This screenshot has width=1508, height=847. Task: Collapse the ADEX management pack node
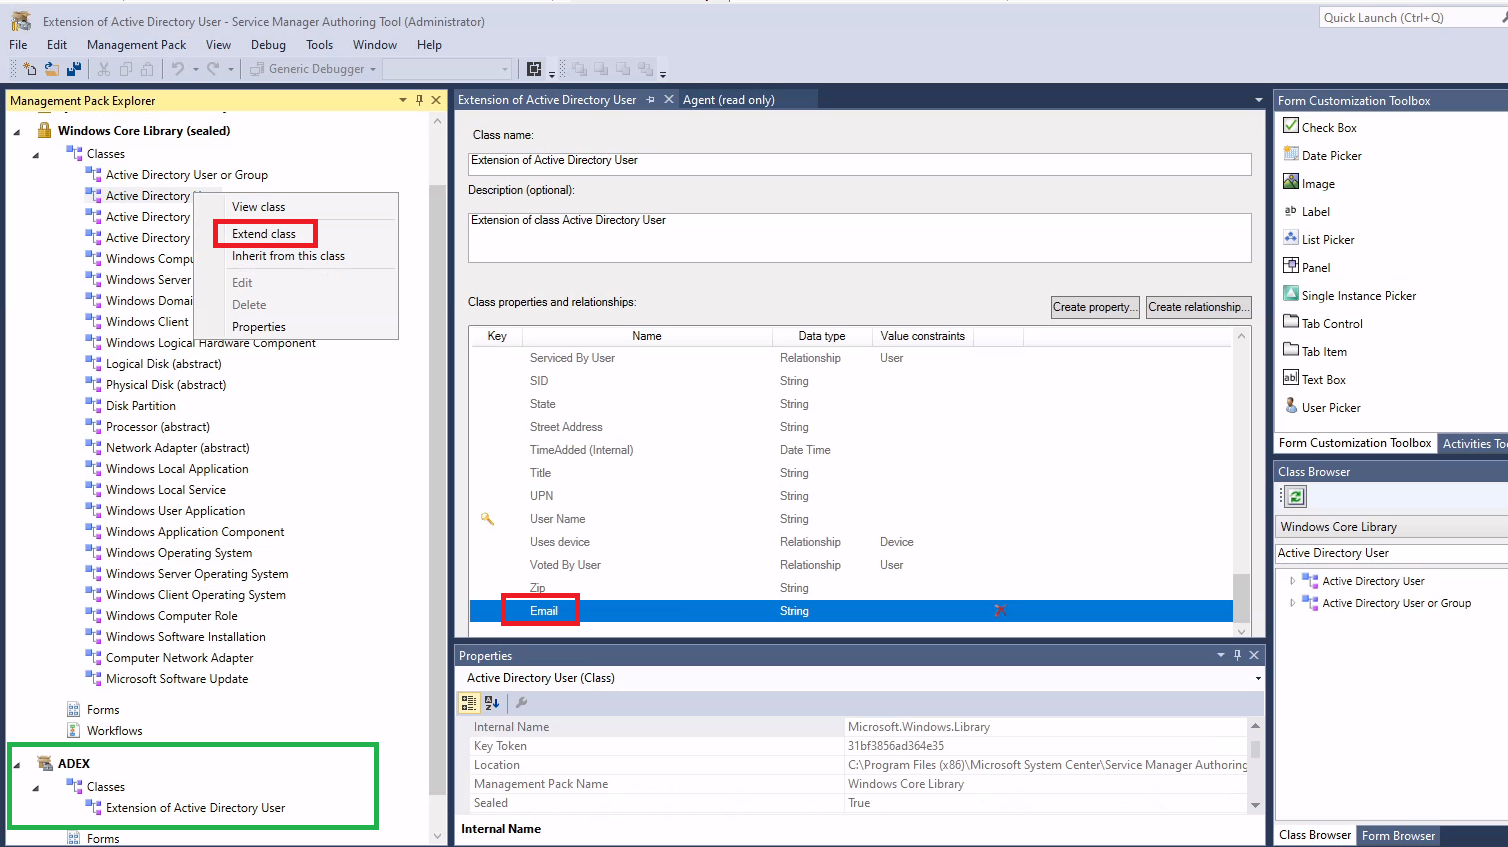(17, 765)
